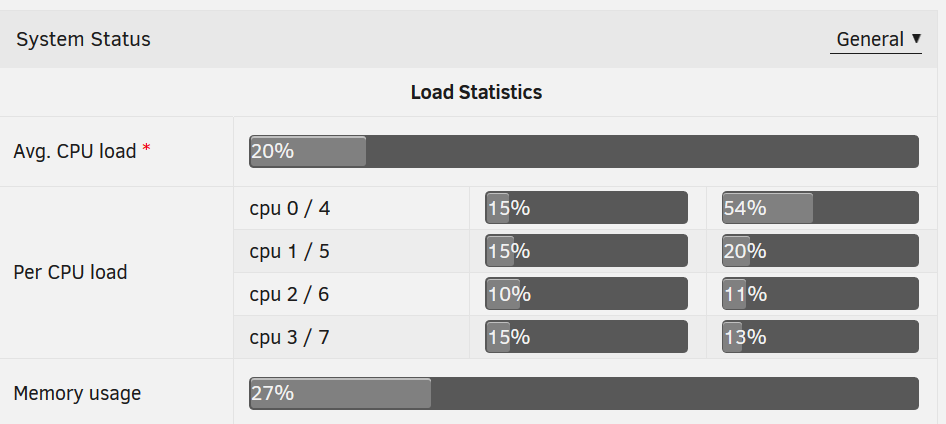Click the cpu 7 bar showing 13%
This screenshot has height=424, width=946.
tap(821, 337)
